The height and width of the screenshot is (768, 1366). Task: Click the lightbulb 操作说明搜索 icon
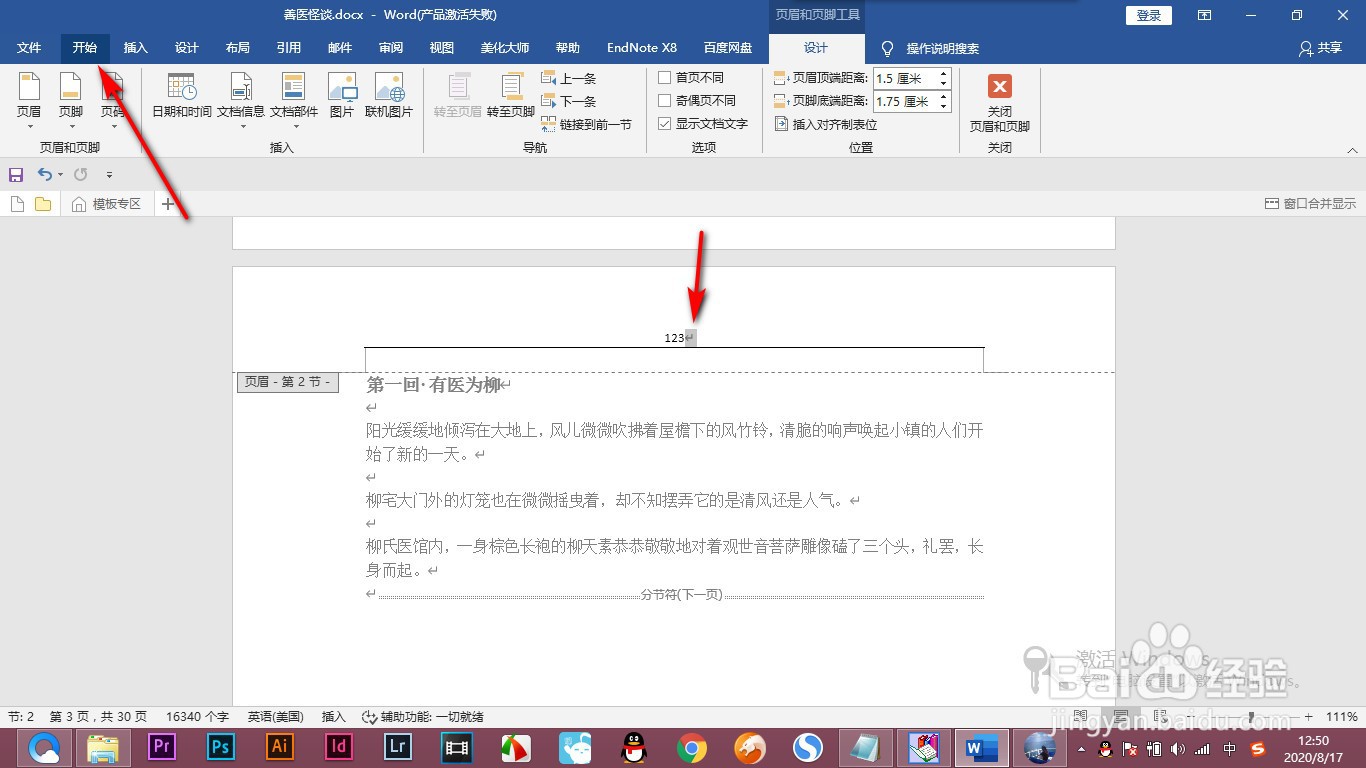click(887, 48)
